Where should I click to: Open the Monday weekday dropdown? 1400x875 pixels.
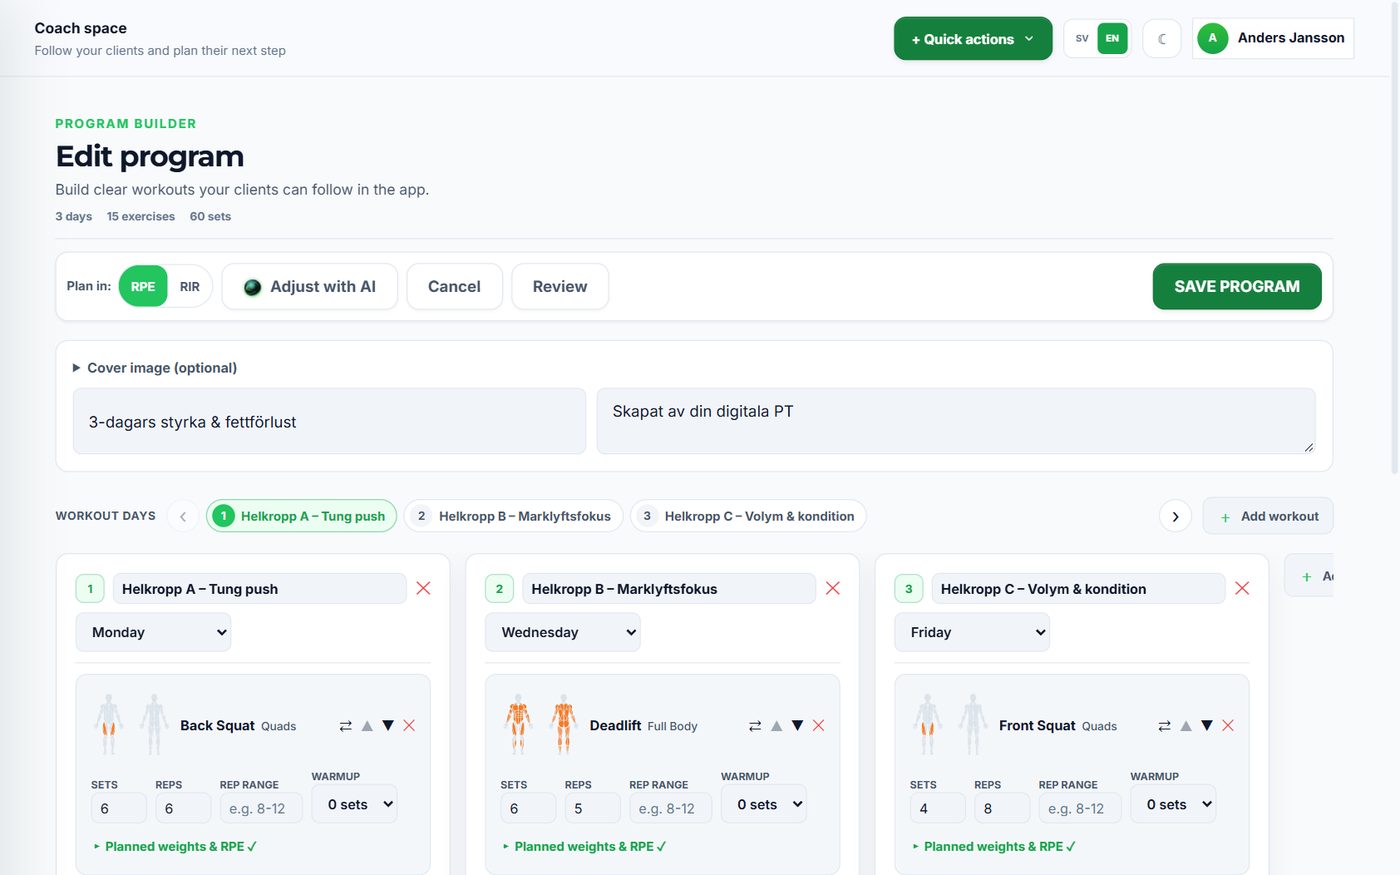[154, 632]
